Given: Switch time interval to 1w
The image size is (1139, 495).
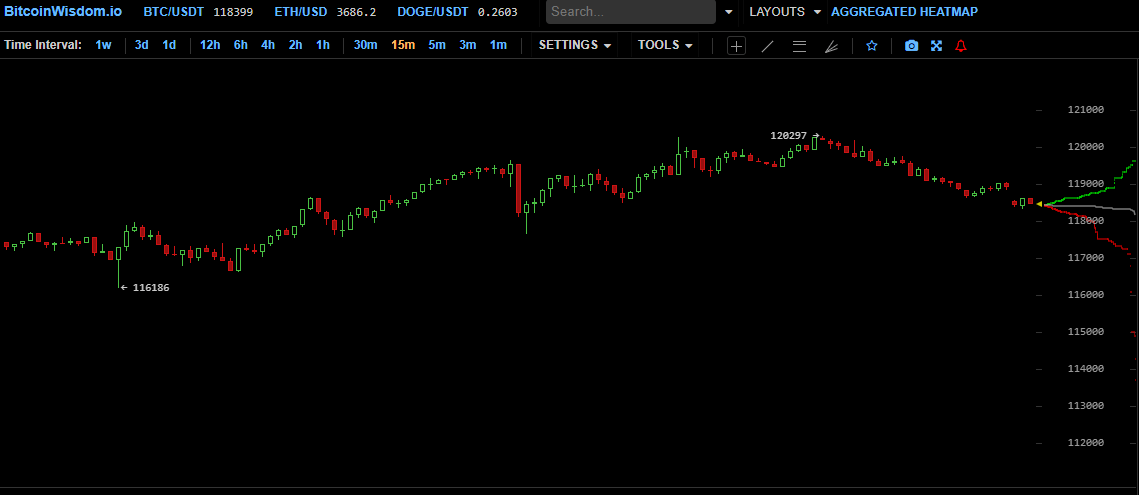Looking at the screenshot, I should coord(104,45).
